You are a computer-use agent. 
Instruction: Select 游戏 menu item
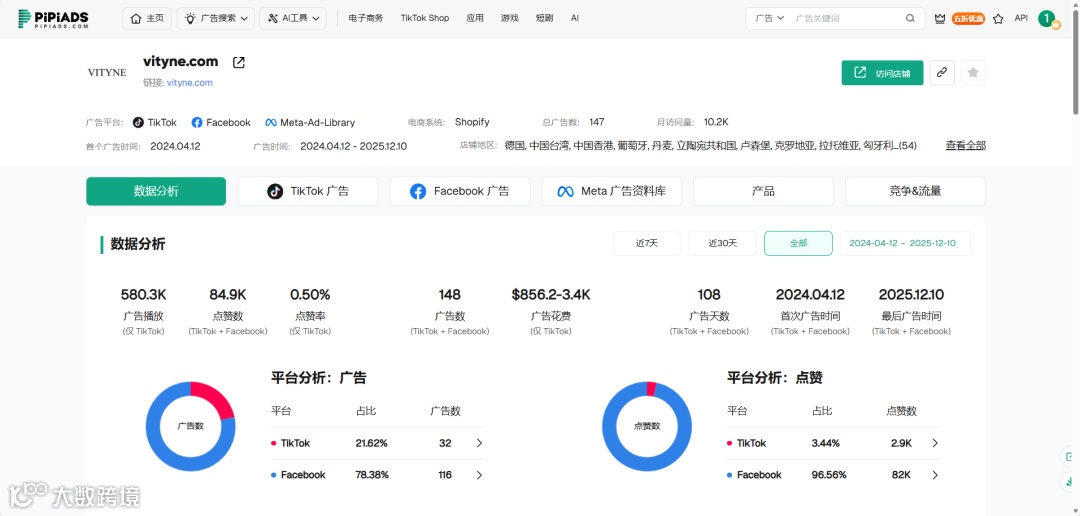tap(510, 19)
